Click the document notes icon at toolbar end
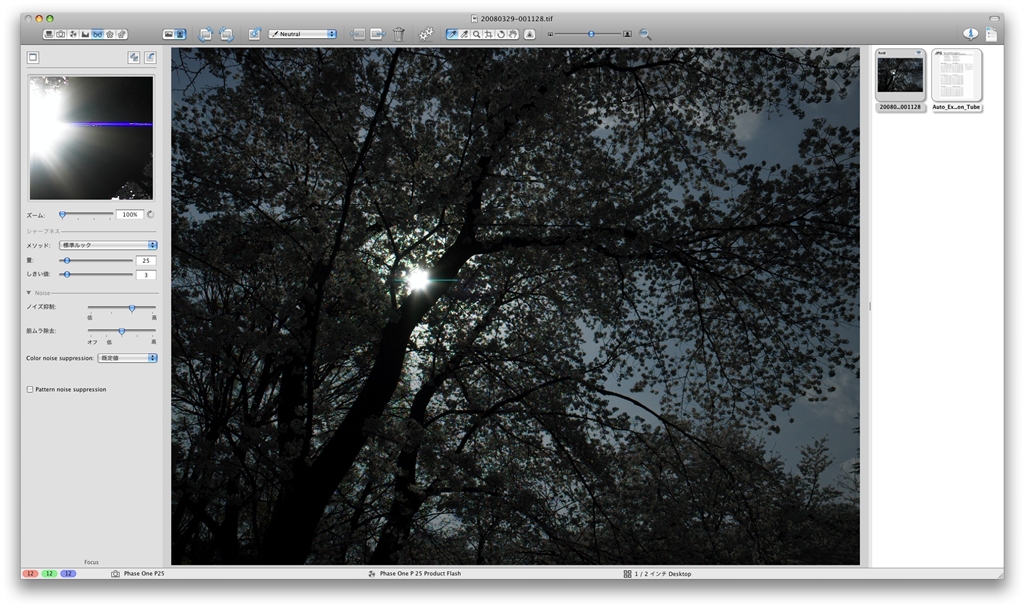Image resolution: width=1024 pixels, height=607 pixels. coord(991,34)
